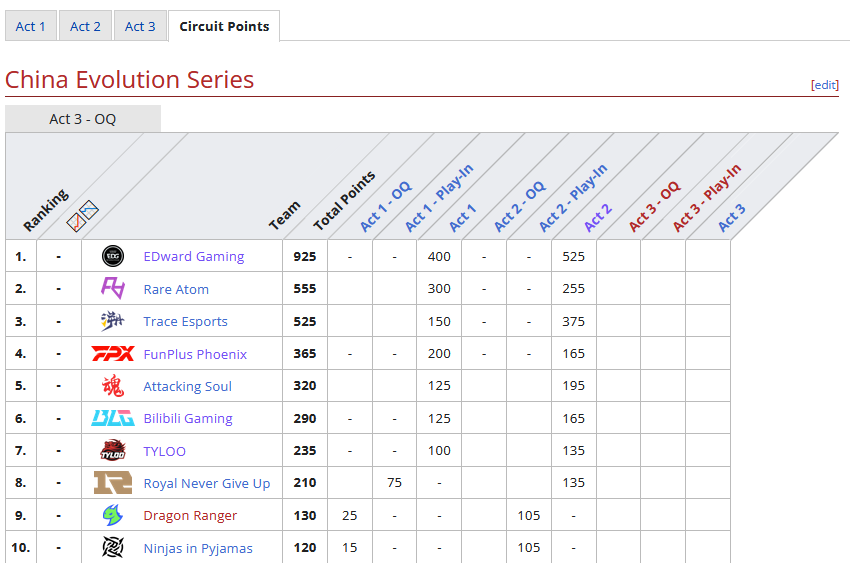Click the Team column header

tap(285, 215)
